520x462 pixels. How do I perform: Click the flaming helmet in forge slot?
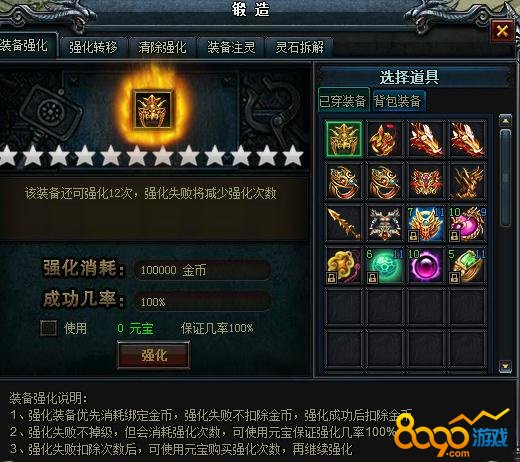153,109
